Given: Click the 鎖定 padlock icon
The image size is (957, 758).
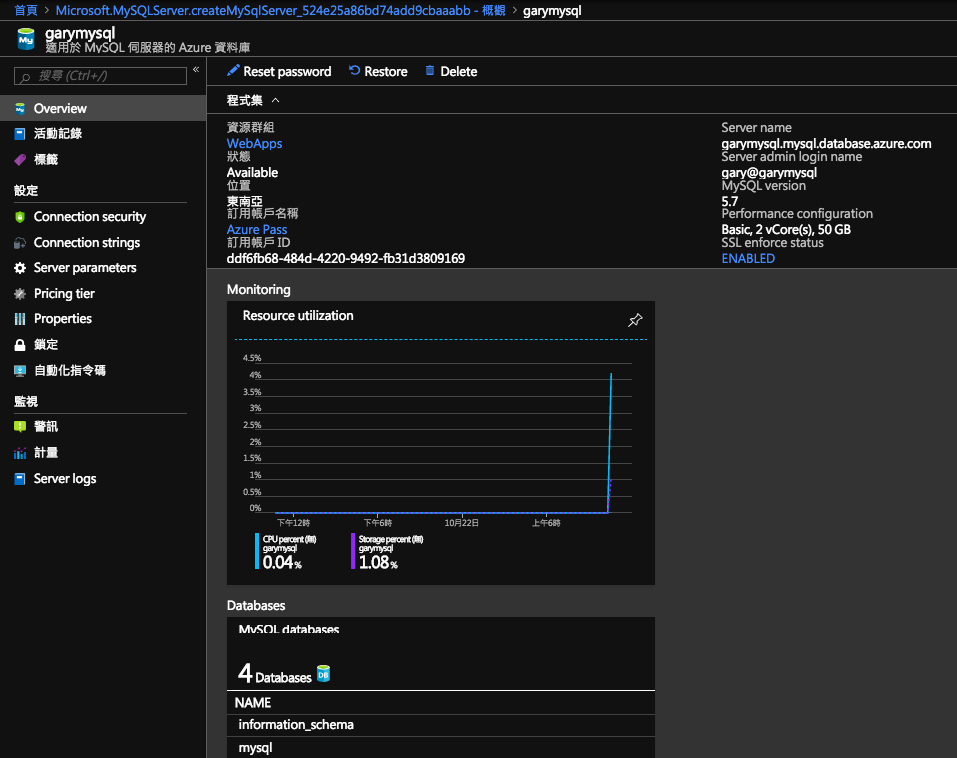Looking at the screenshot, I should 20,345.
